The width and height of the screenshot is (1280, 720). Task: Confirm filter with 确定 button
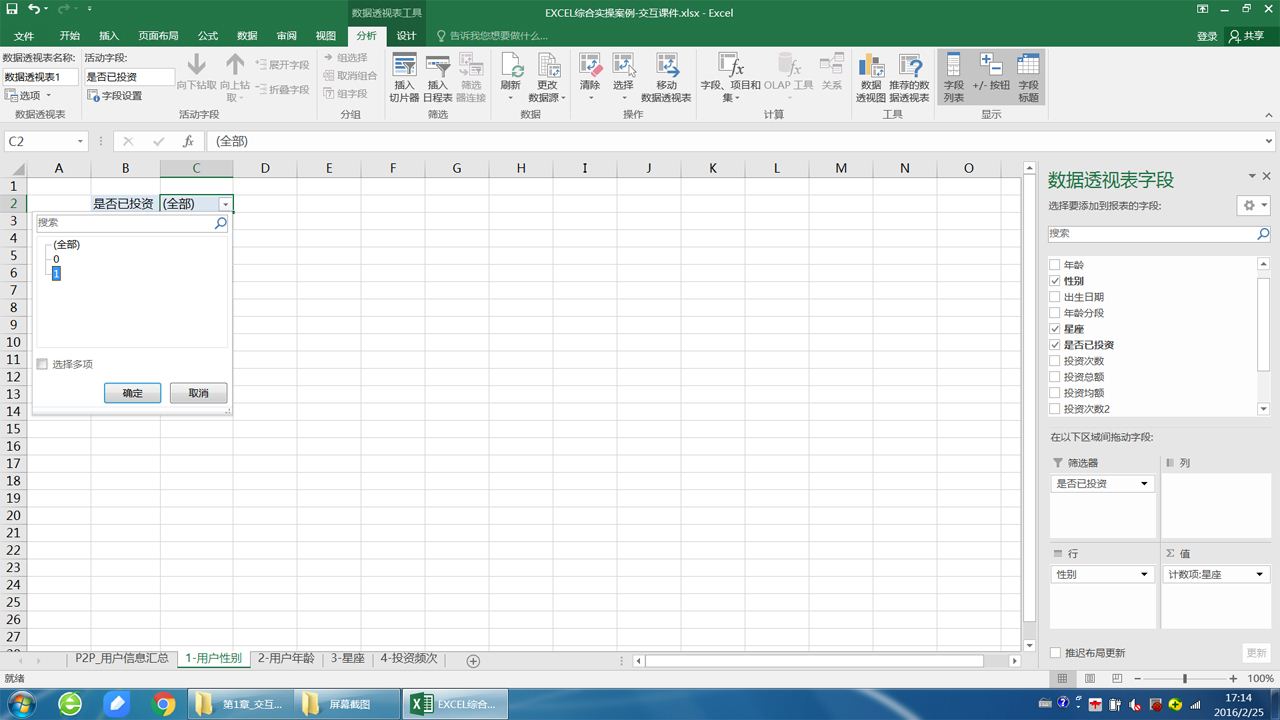[132, 393]
